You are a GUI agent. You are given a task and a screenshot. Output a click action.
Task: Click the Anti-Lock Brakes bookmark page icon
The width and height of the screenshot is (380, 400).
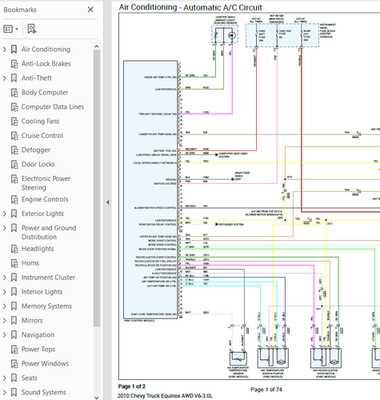click(14, 64)
